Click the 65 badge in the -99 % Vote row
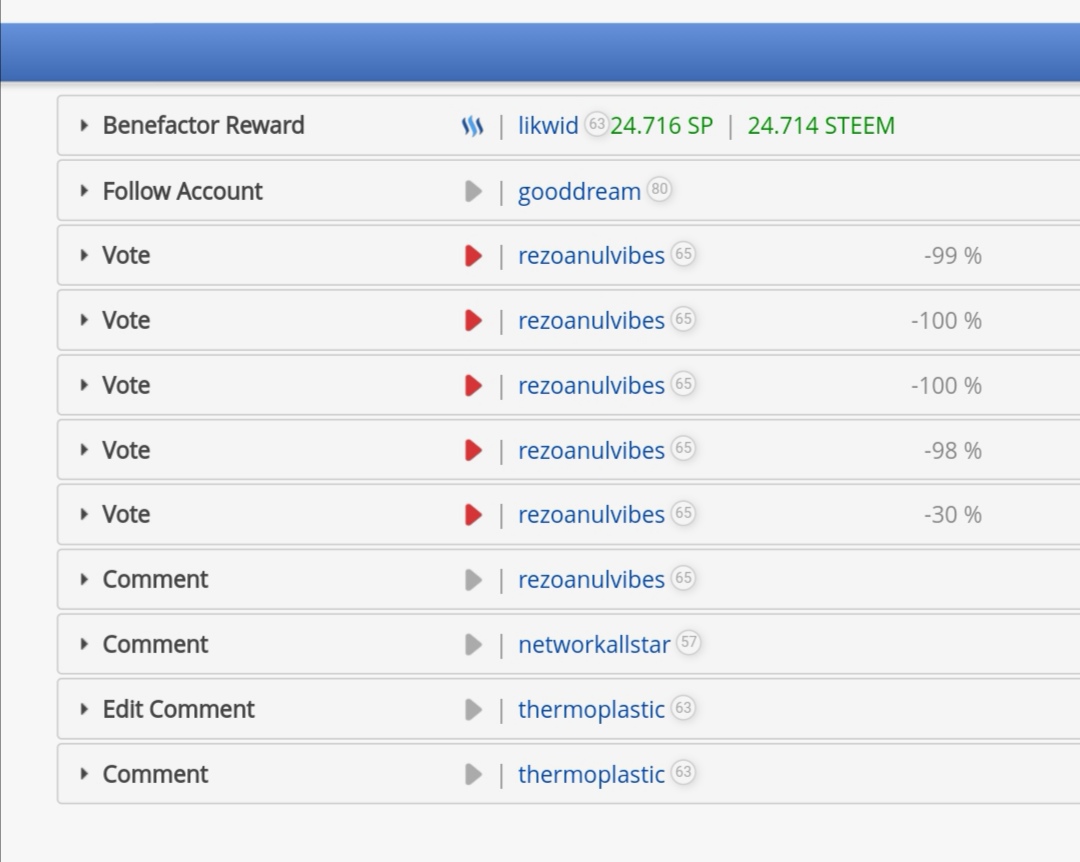The width and height of the screenshot is (1080, 862). coord(683,254)
